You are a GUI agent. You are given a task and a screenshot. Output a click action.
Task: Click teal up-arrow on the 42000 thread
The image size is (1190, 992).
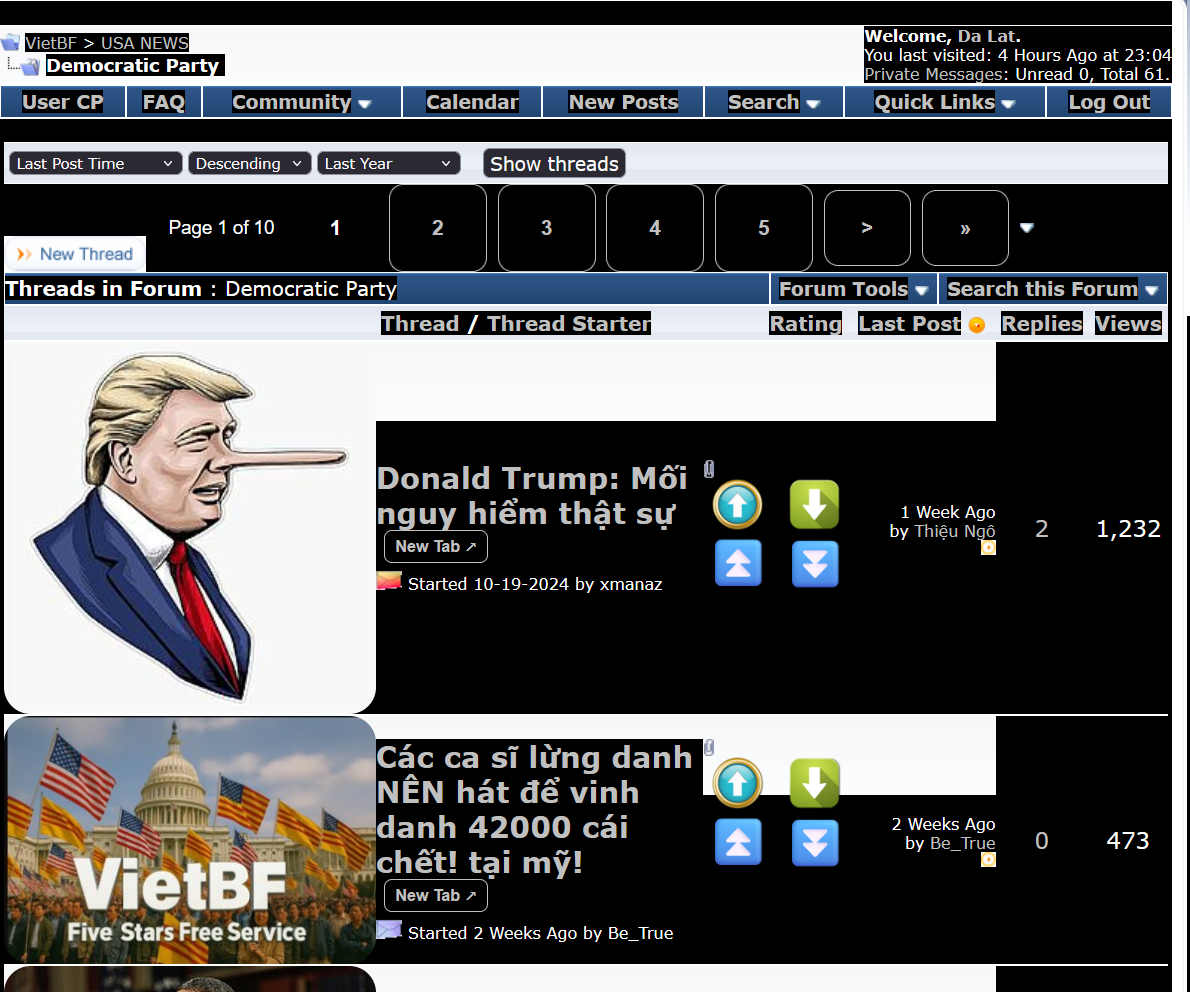point(737,784)
